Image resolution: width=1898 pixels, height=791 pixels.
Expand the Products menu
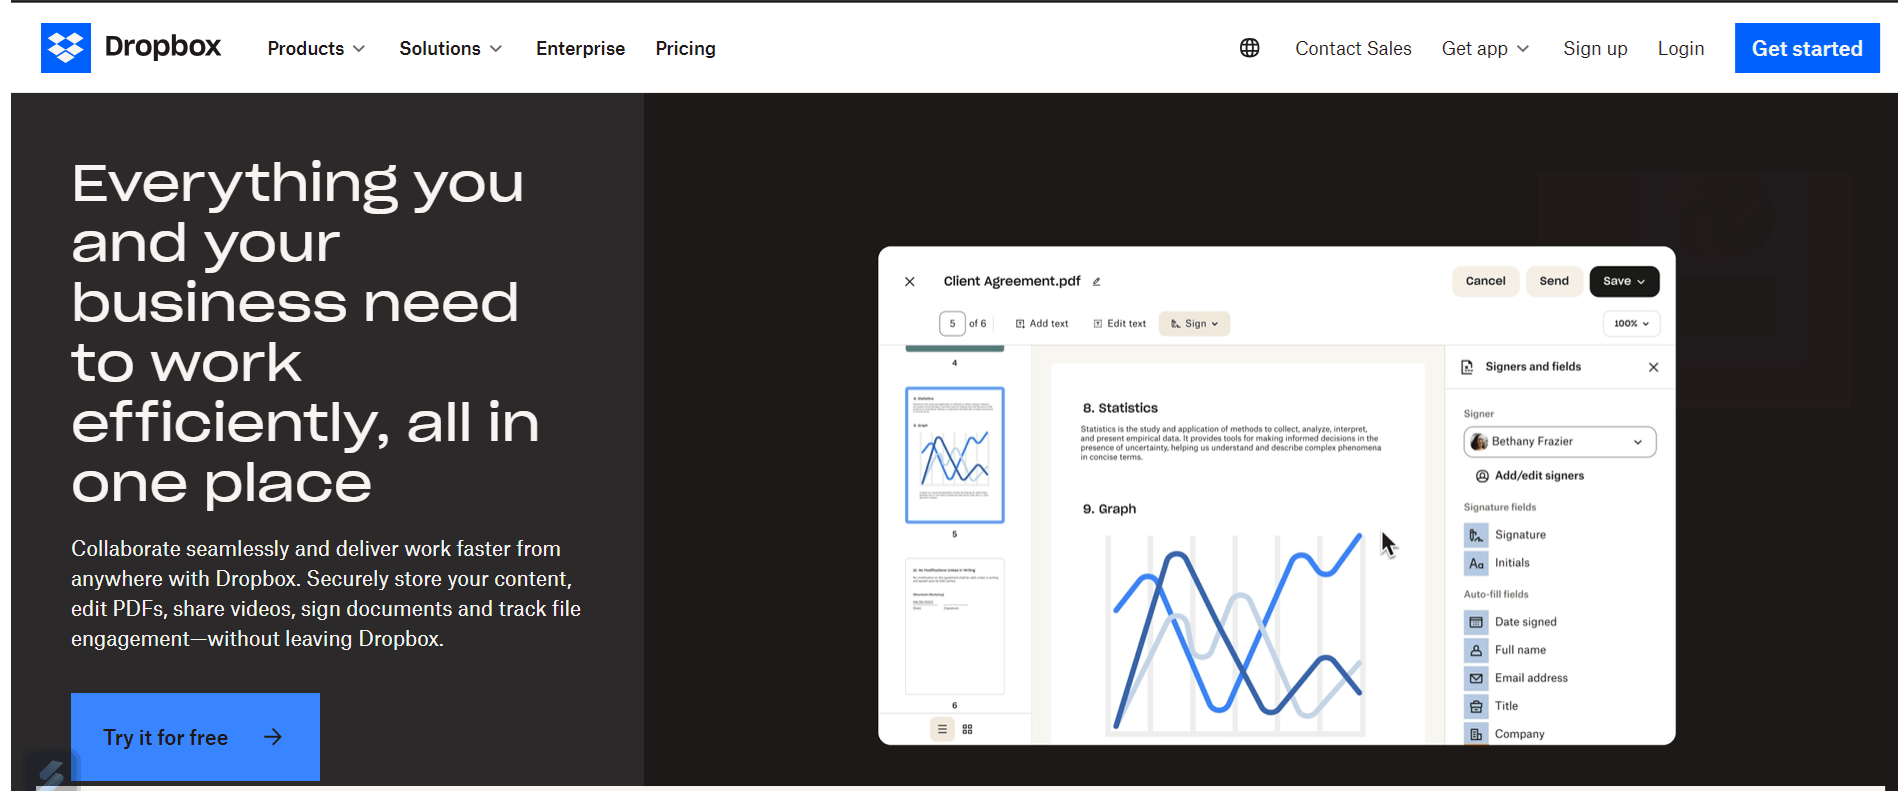click(x=316, y=48)
